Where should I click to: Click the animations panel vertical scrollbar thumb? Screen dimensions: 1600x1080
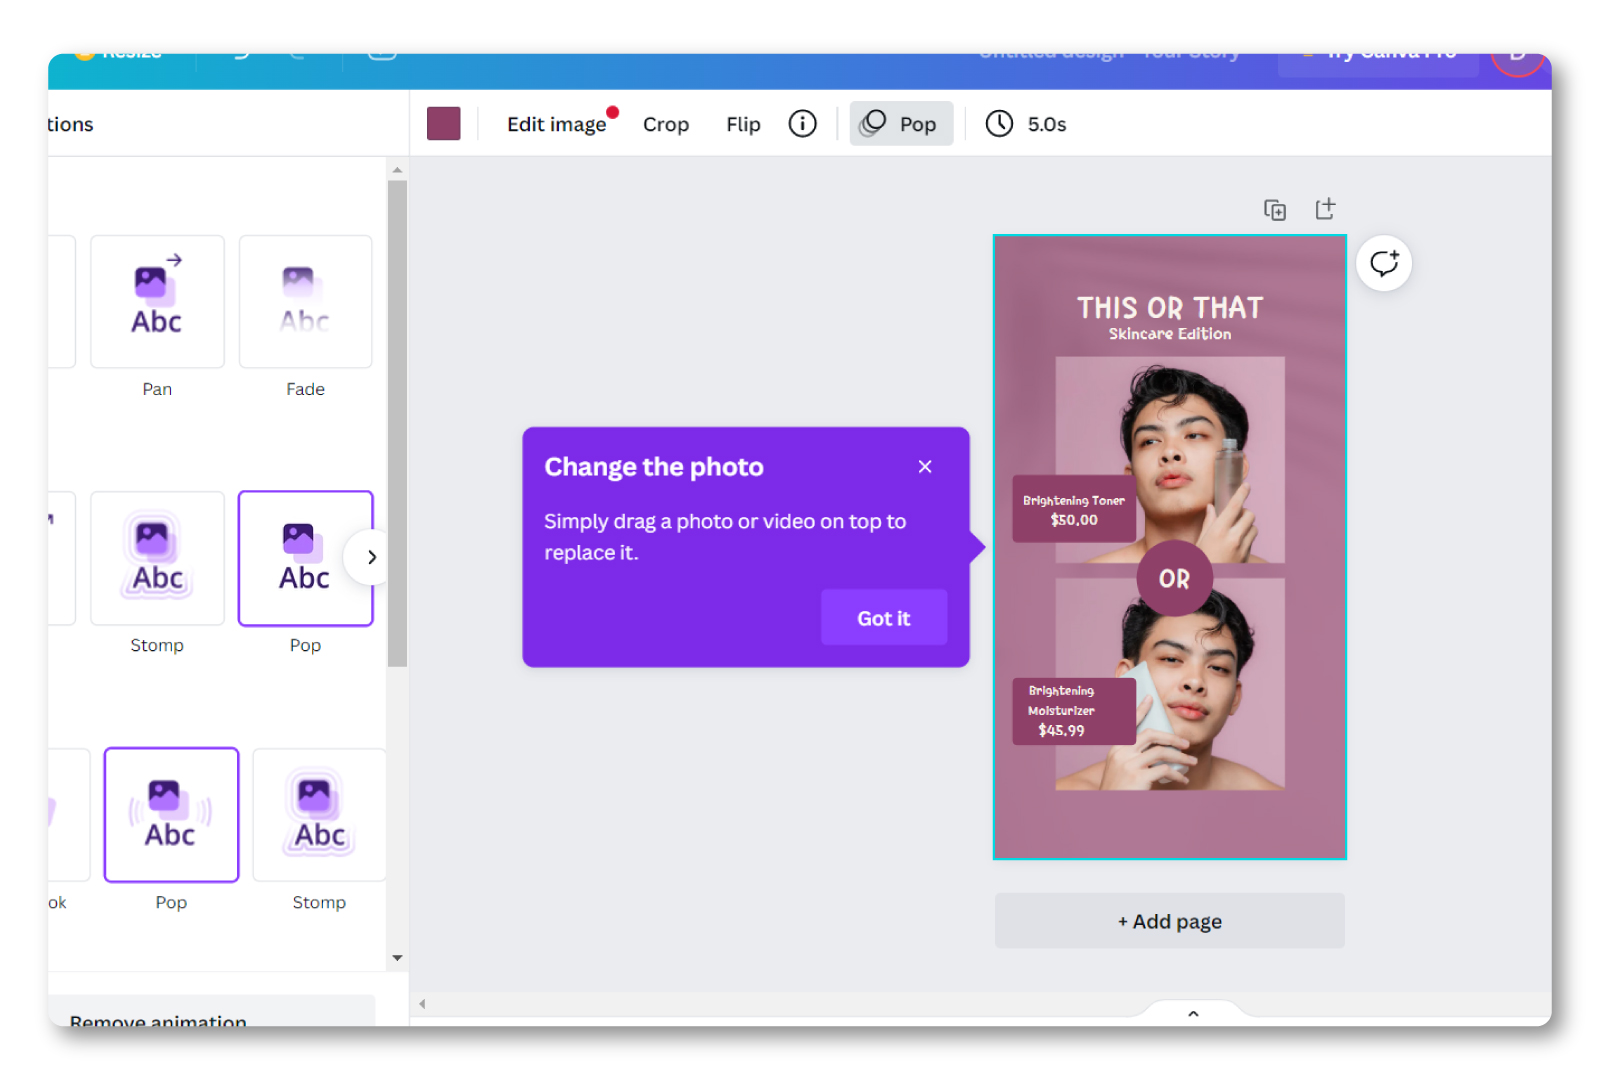(397, 423)
